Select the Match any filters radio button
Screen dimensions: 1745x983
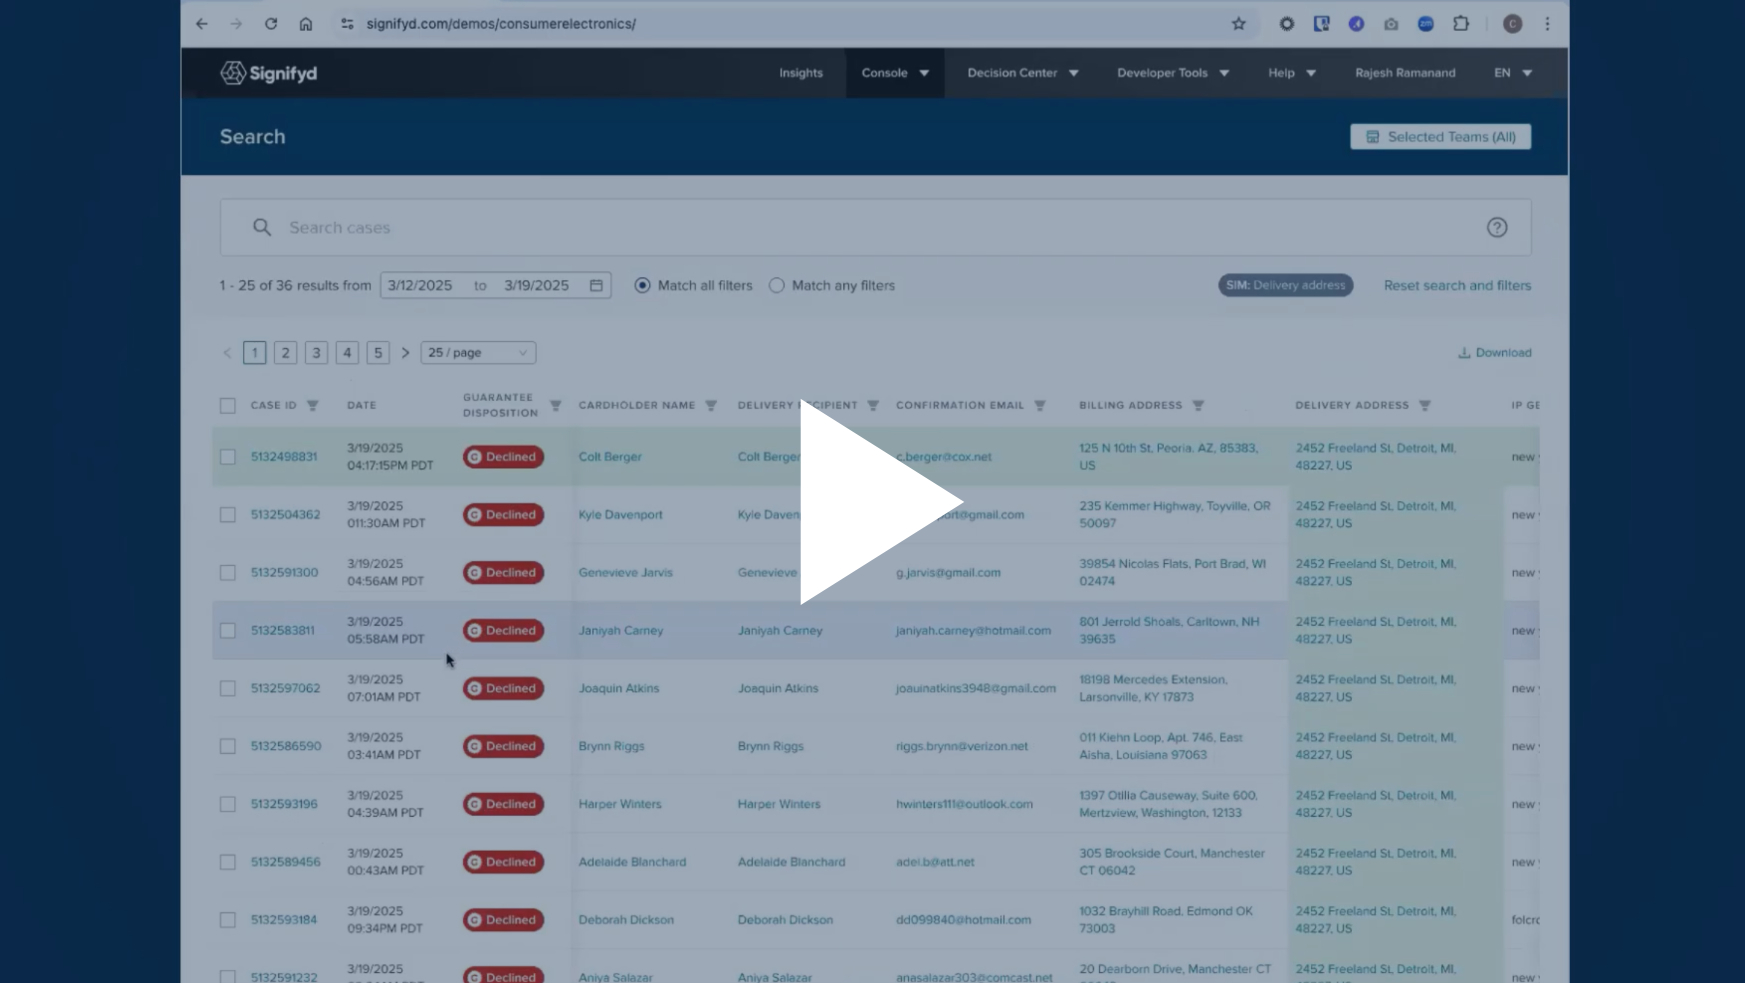click(777, 286)
